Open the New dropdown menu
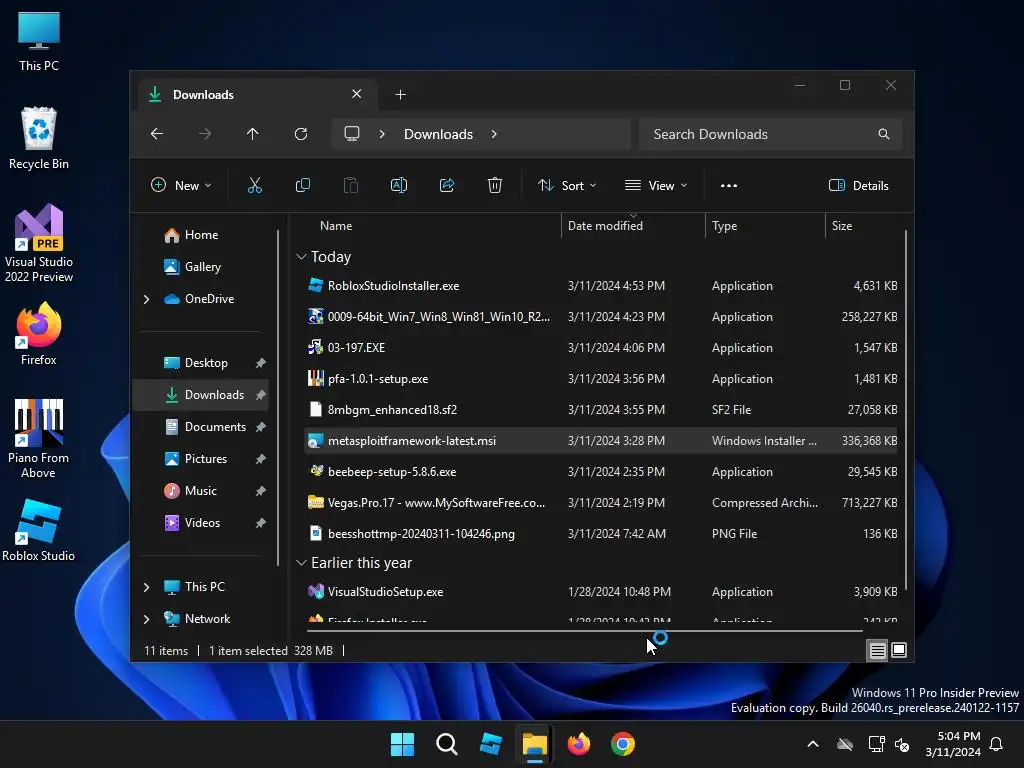The height and width of the screenshot is (768, 1024). [x=181, y=185]
